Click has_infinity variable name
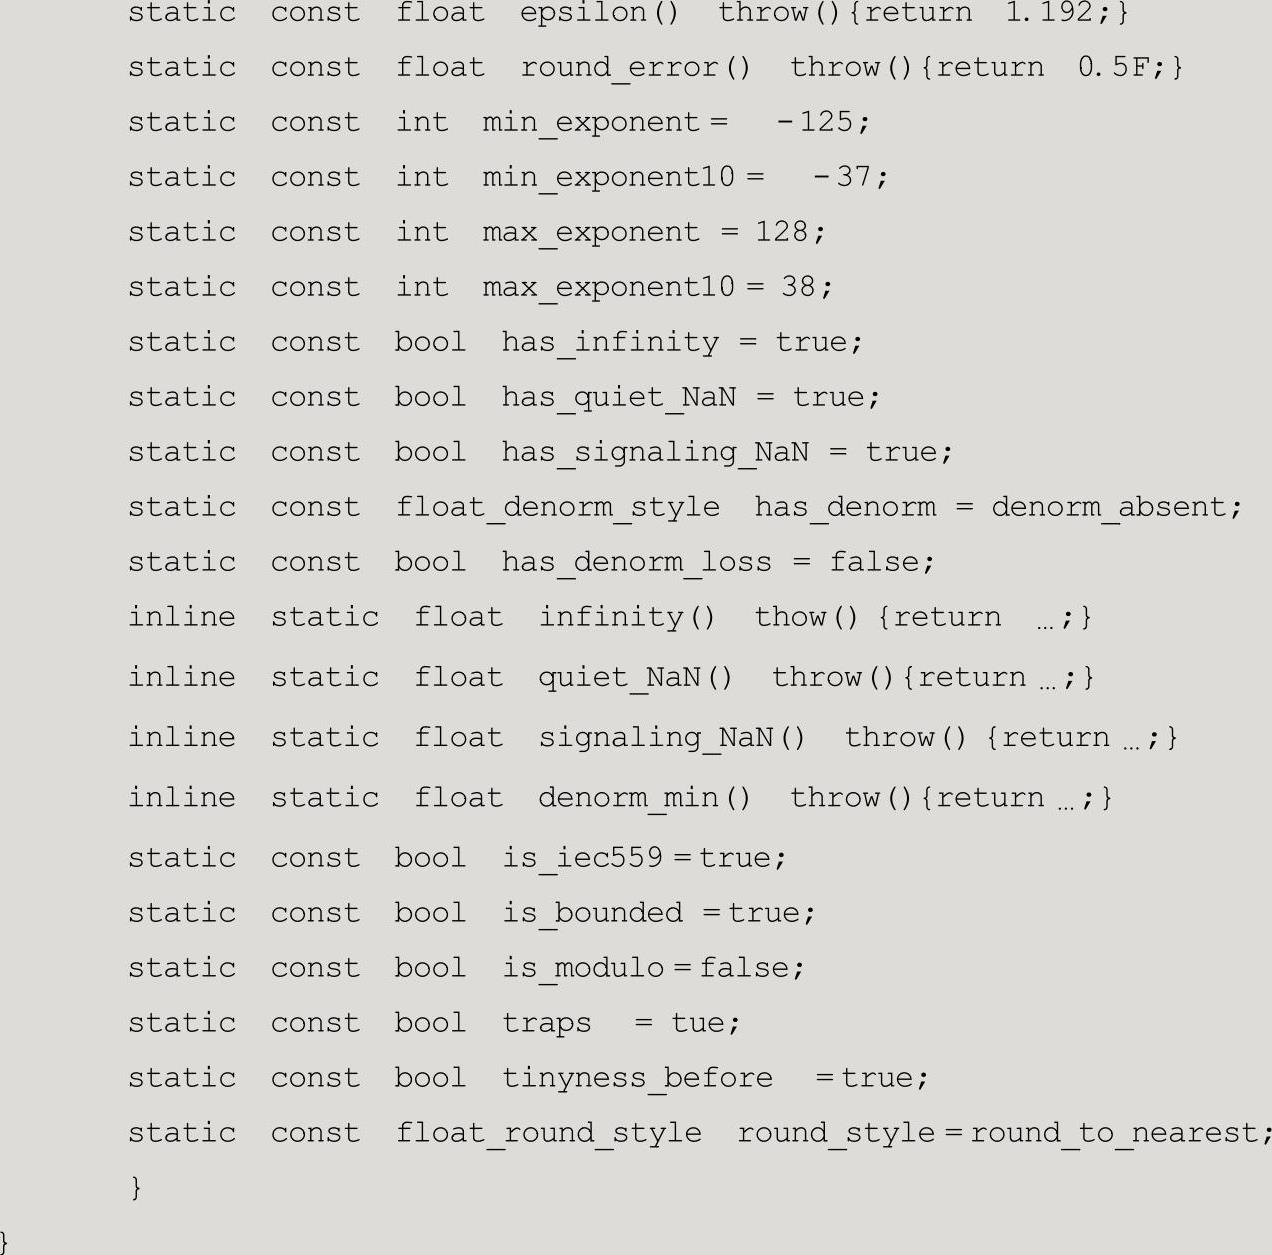The height and width of the screenshot is (1255, 1272). [610, 343]
